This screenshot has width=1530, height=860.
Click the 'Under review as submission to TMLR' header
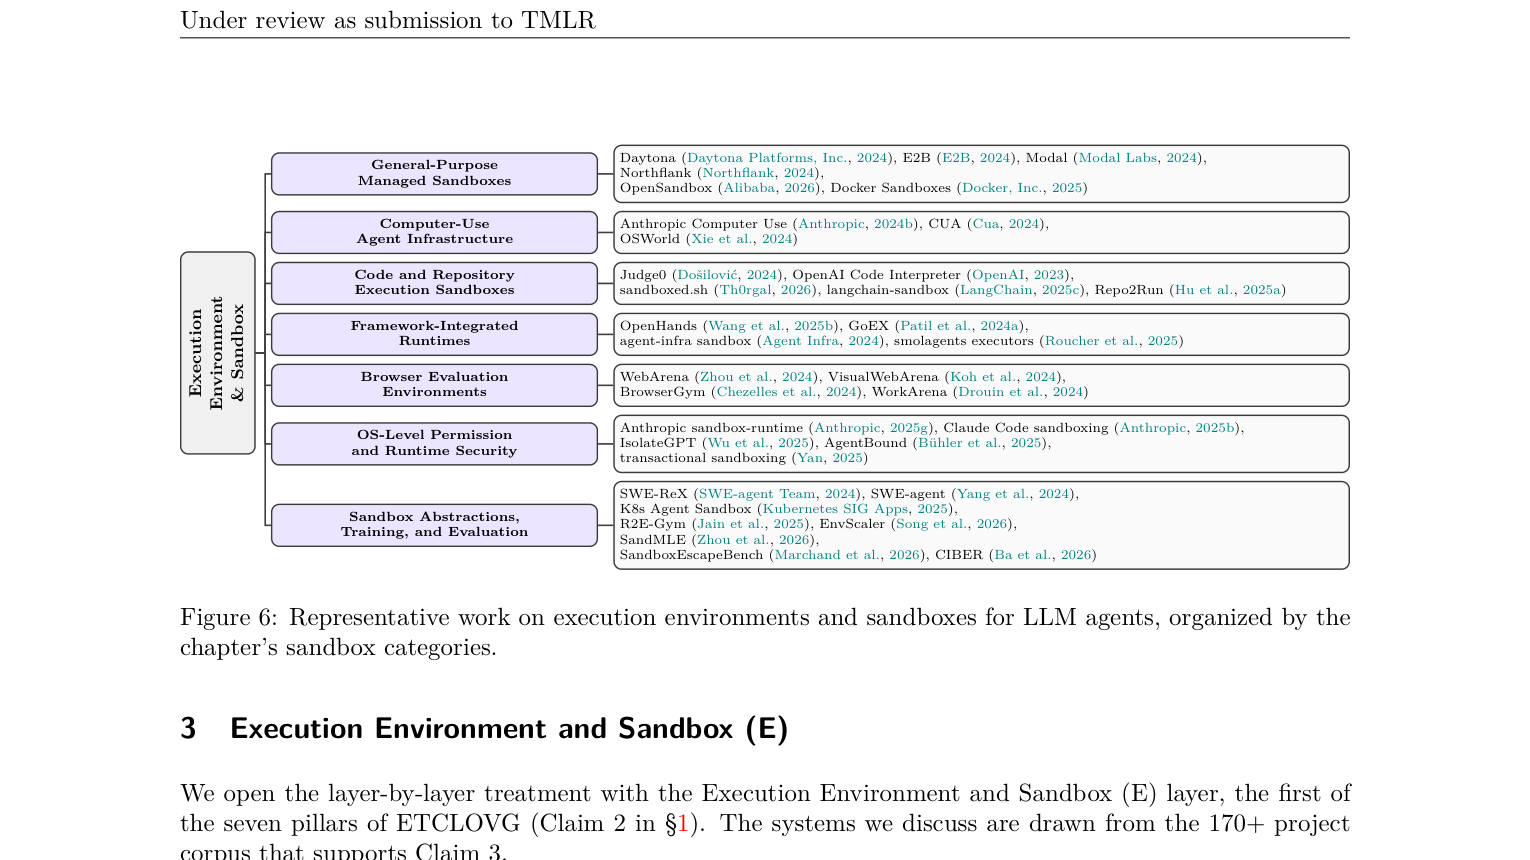(x=388, y=21)
